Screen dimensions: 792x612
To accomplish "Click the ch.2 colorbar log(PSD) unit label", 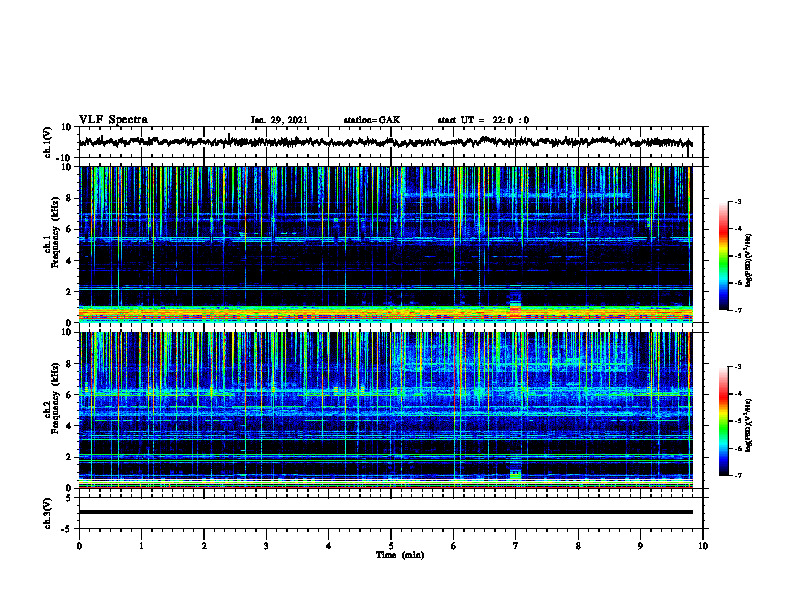I will point(749,426).
